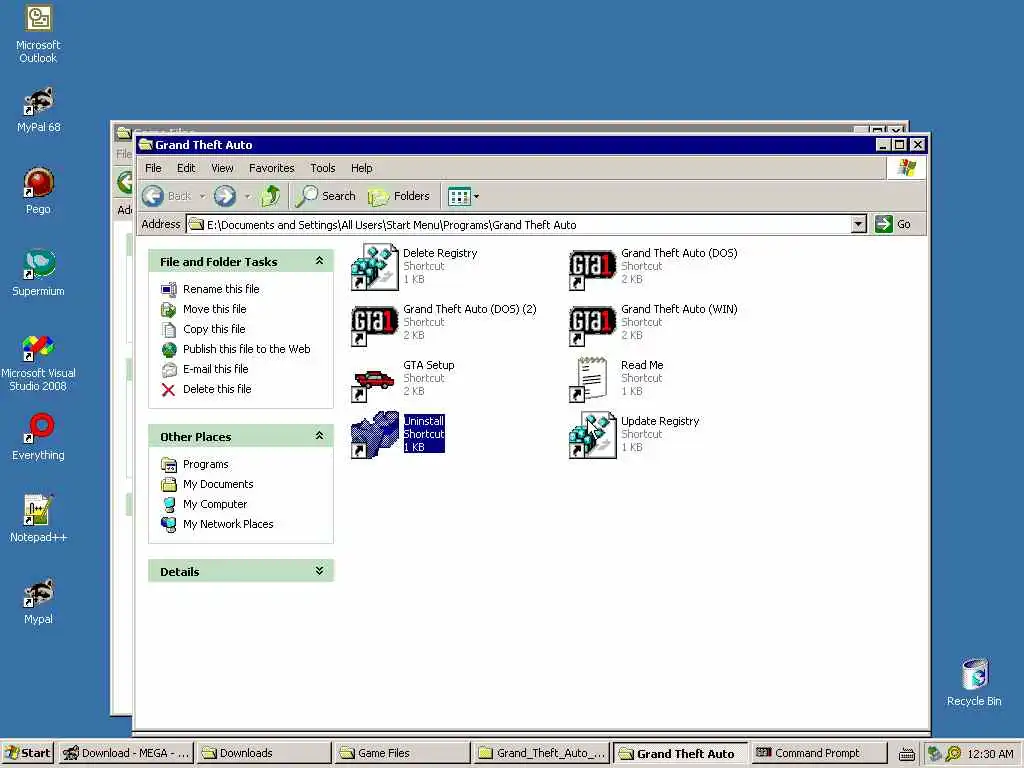Open the Back history dropdown arrow

coord(202,197)
